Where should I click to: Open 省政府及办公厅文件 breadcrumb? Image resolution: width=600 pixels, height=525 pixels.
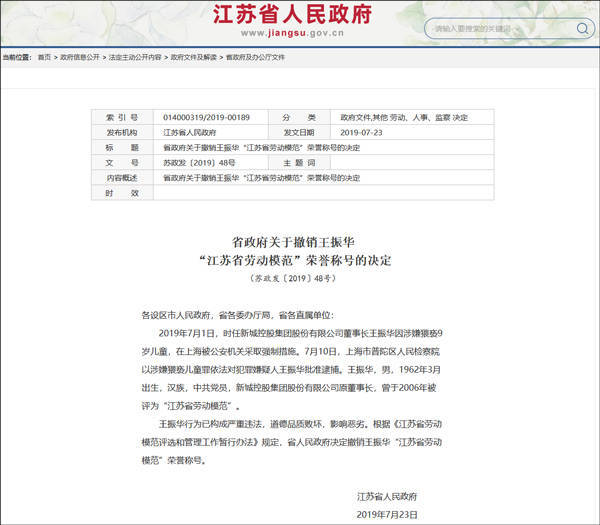click(x=255, y=57)
